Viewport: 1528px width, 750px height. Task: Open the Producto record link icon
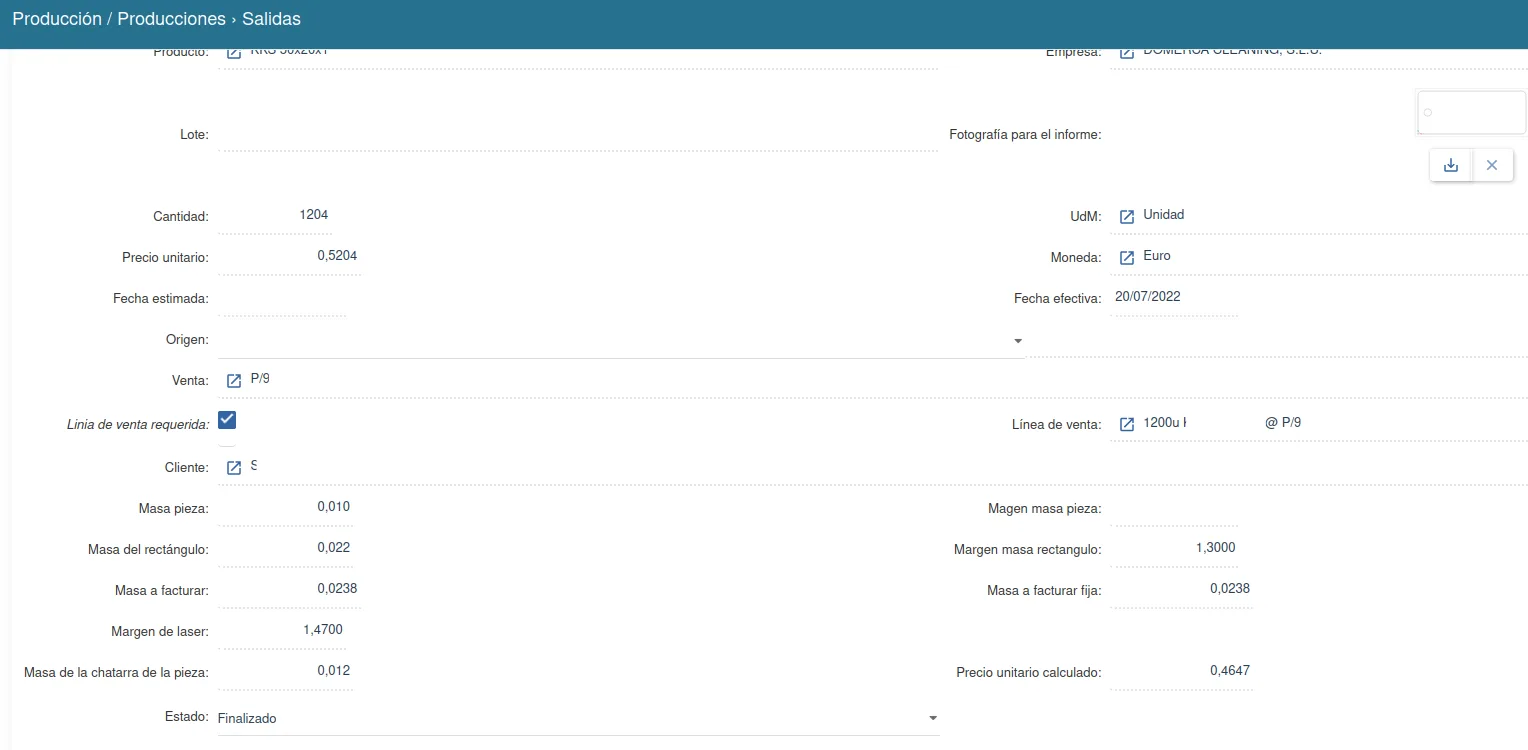point(234,52)
